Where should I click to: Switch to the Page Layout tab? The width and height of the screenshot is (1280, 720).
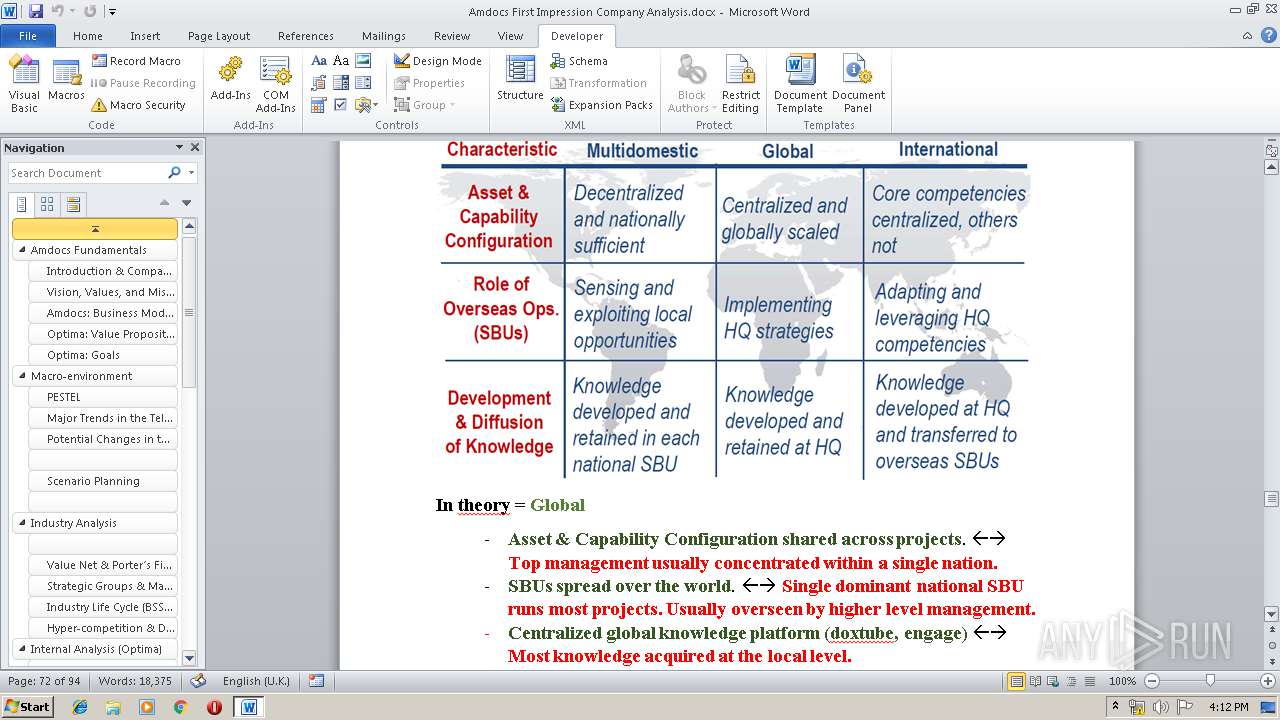pyautogui.click(x=219, y=36)
